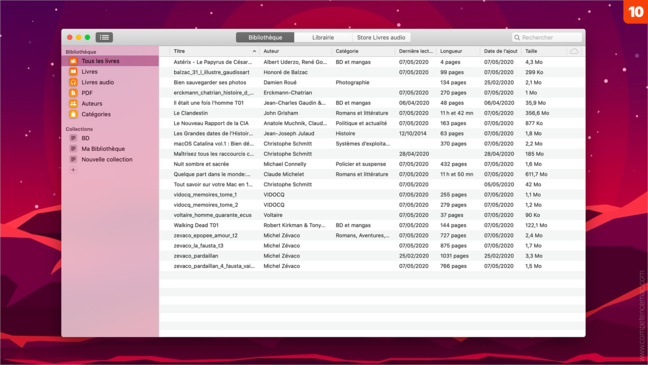Screen dimensions: 648x365
Task: Select the erckmann_chatrian_histoire row
Action: click(x=372, y=93)
